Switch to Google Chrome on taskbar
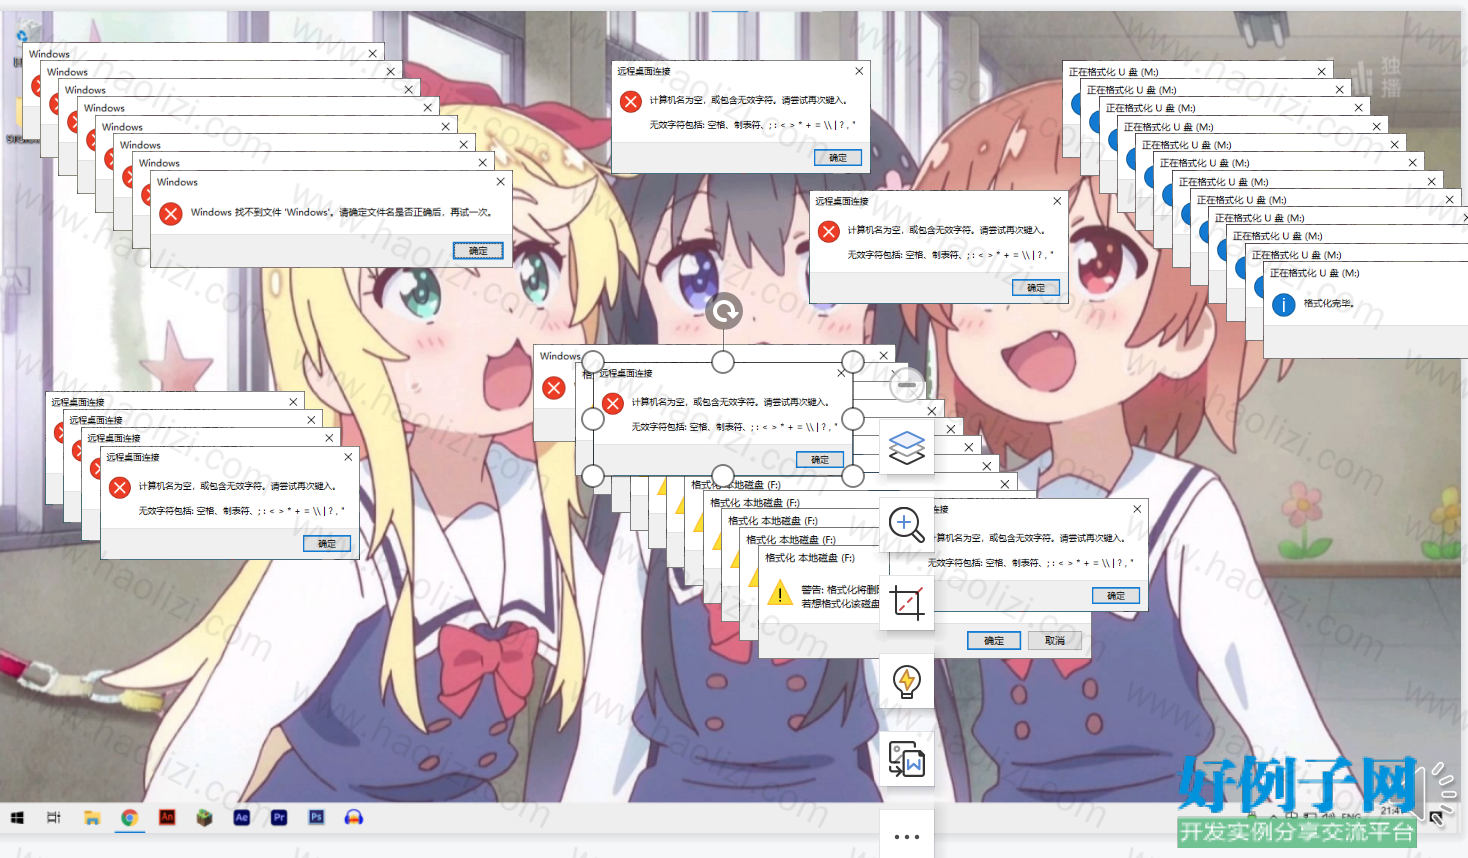1468x858 pixels. point(129,818)
